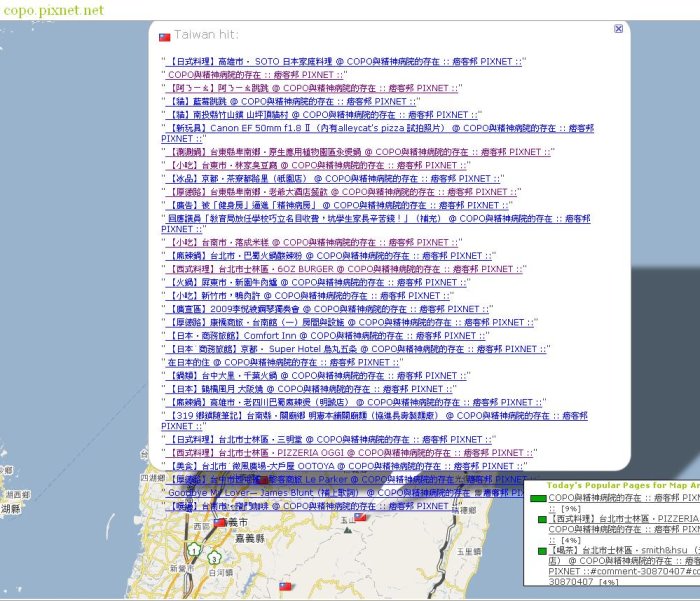Viewport: 700px width, 601px height.
Task: Click the flag marker at 嘉義市
Action: point(219,522)
